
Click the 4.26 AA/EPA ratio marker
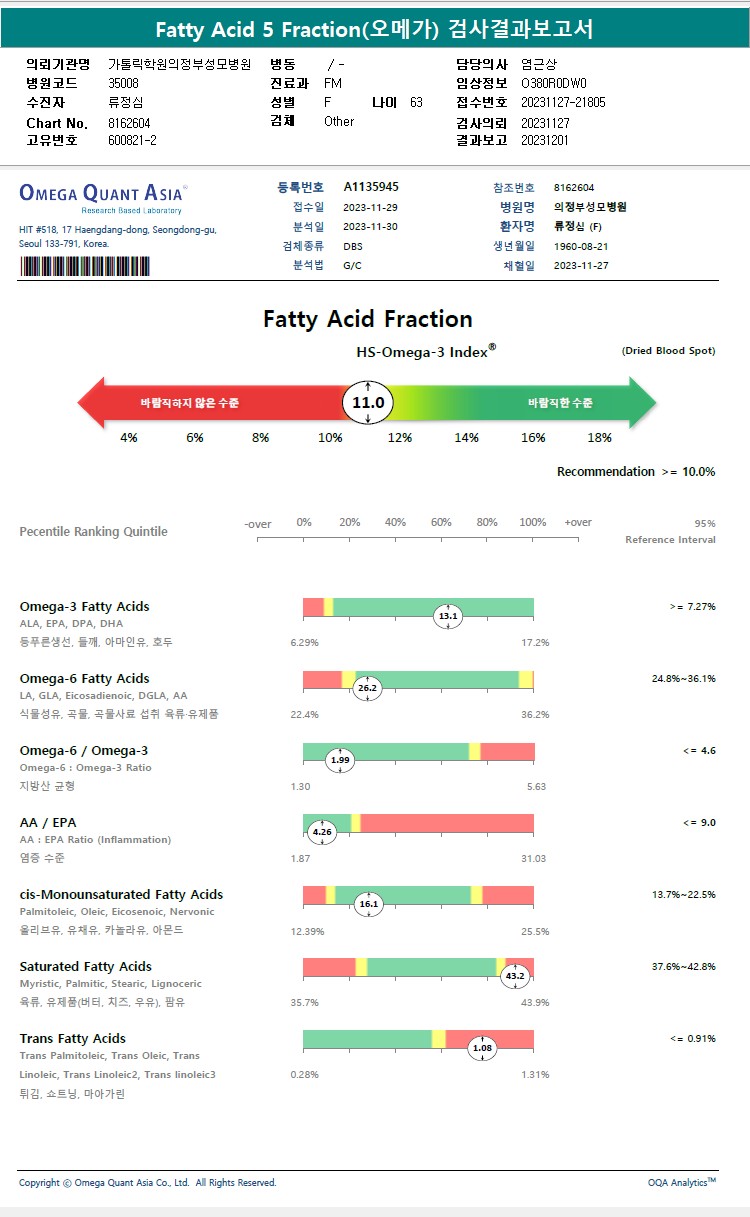pos(322,832)
